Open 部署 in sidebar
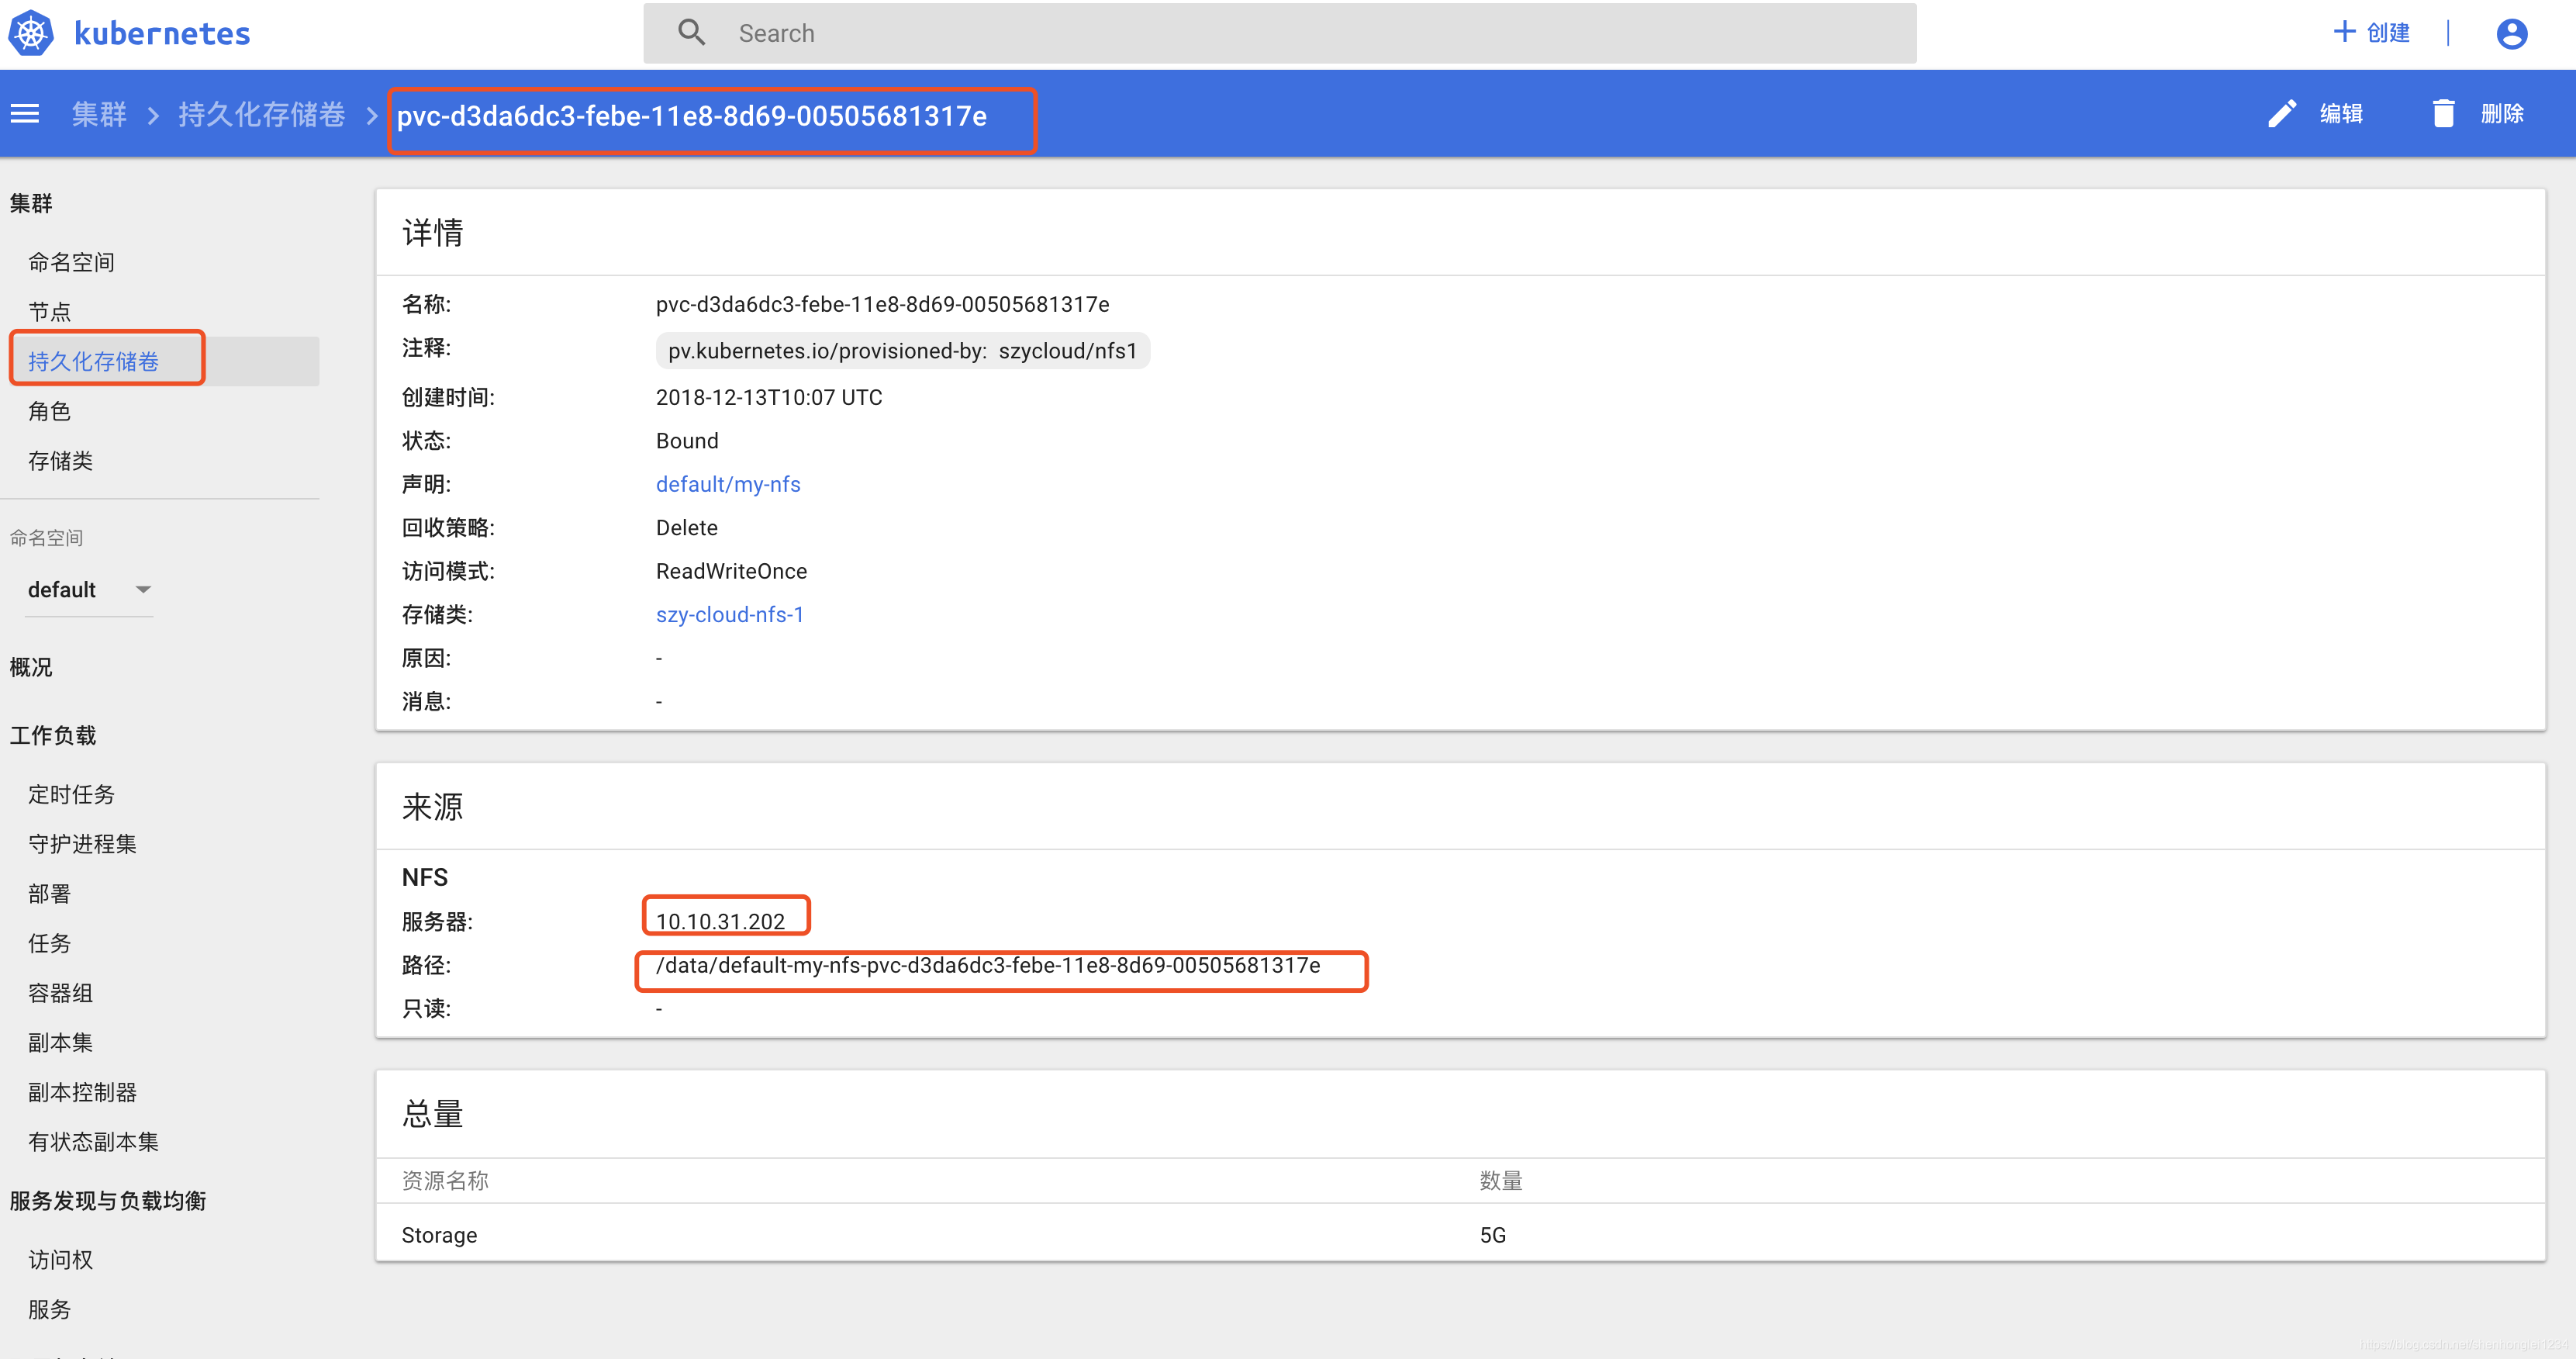 coord(50,894)
